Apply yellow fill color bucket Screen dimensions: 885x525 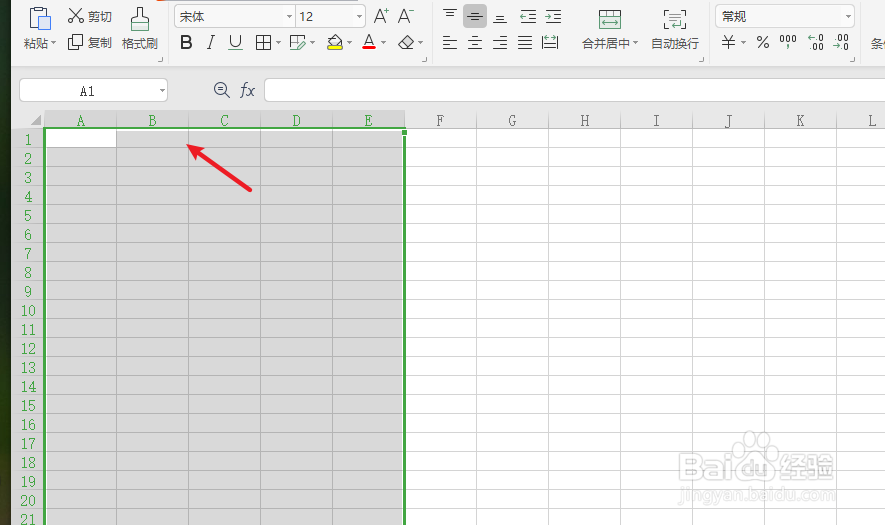tap(335, 42)
